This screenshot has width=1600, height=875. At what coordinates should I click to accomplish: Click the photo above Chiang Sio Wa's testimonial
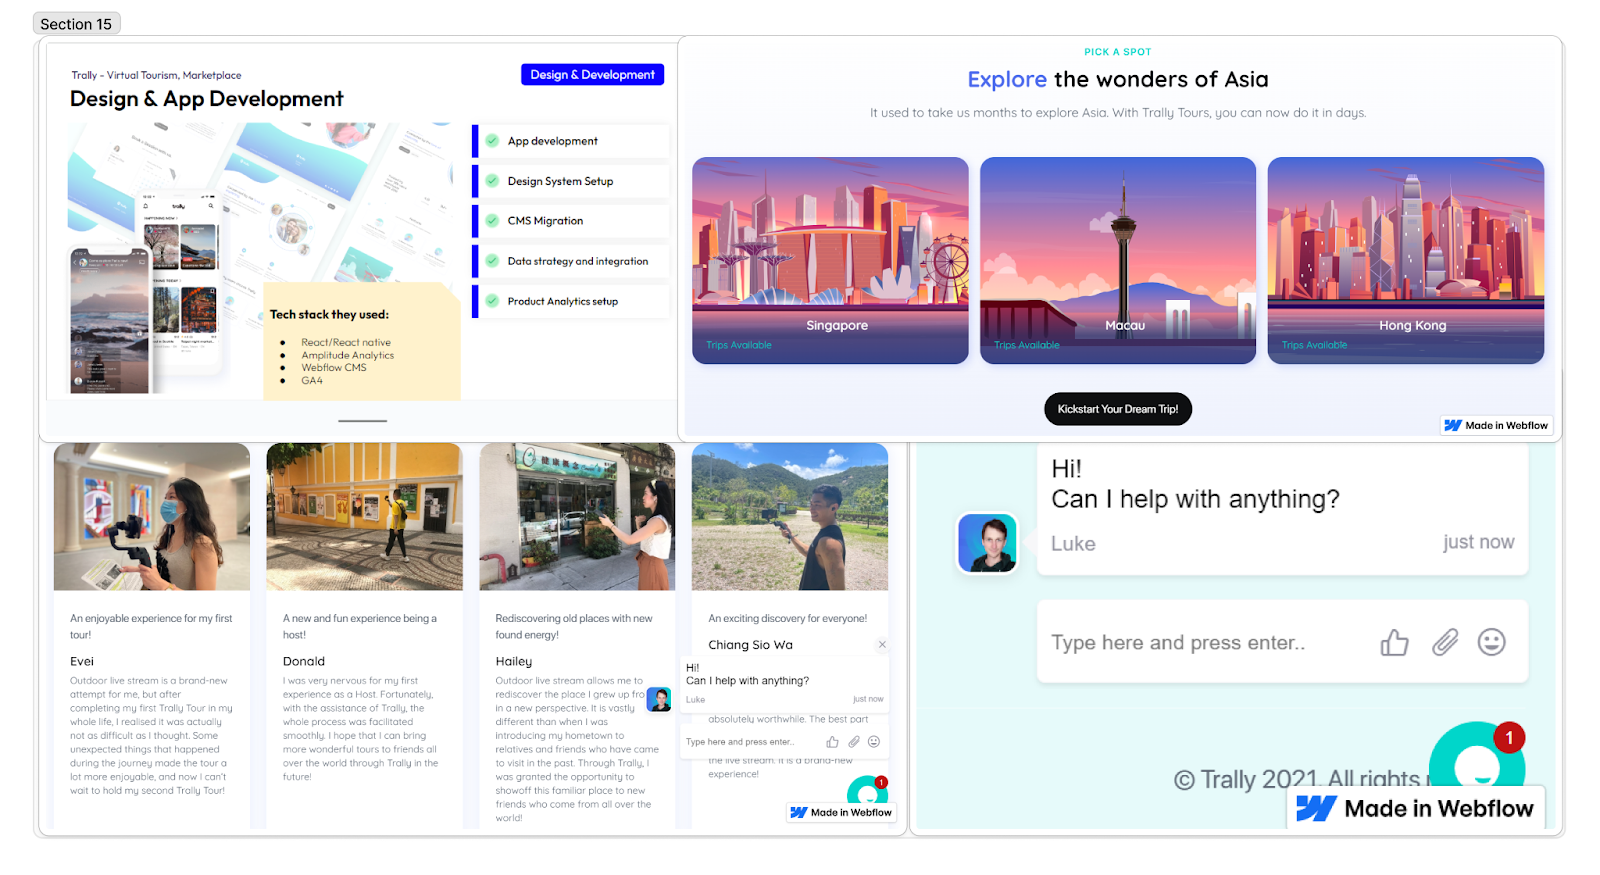[x=790, y=517]
